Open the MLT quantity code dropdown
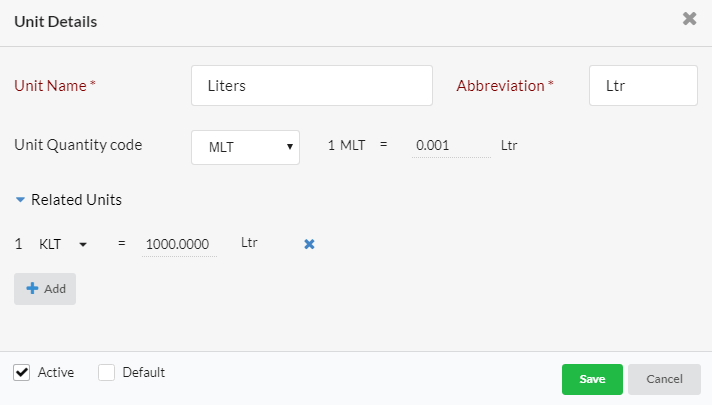Image resolution: width=712 pixels, height=405 pixels. (x=245, y=147)
